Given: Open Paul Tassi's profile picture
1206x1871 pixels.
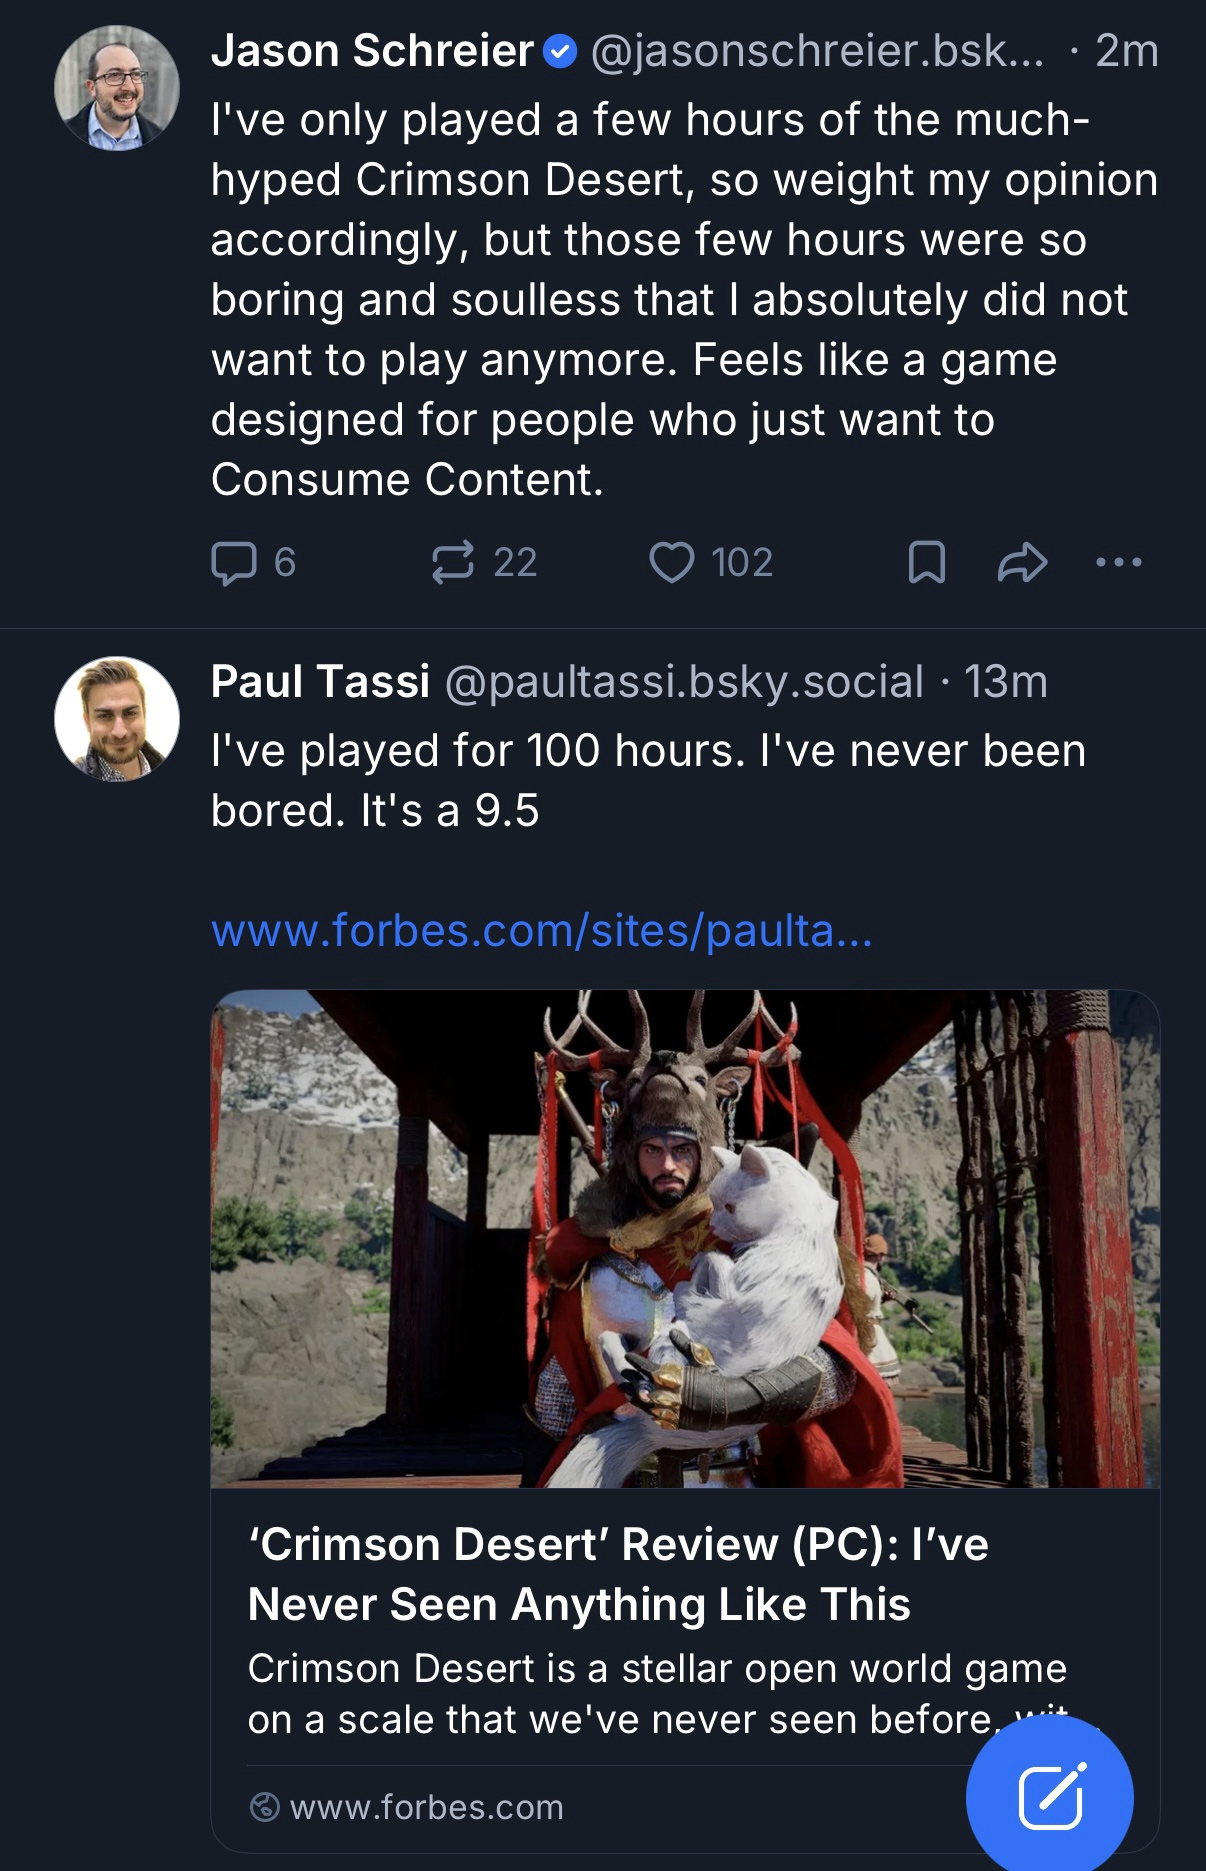Looking at the screenshot, I should [117, 718].
